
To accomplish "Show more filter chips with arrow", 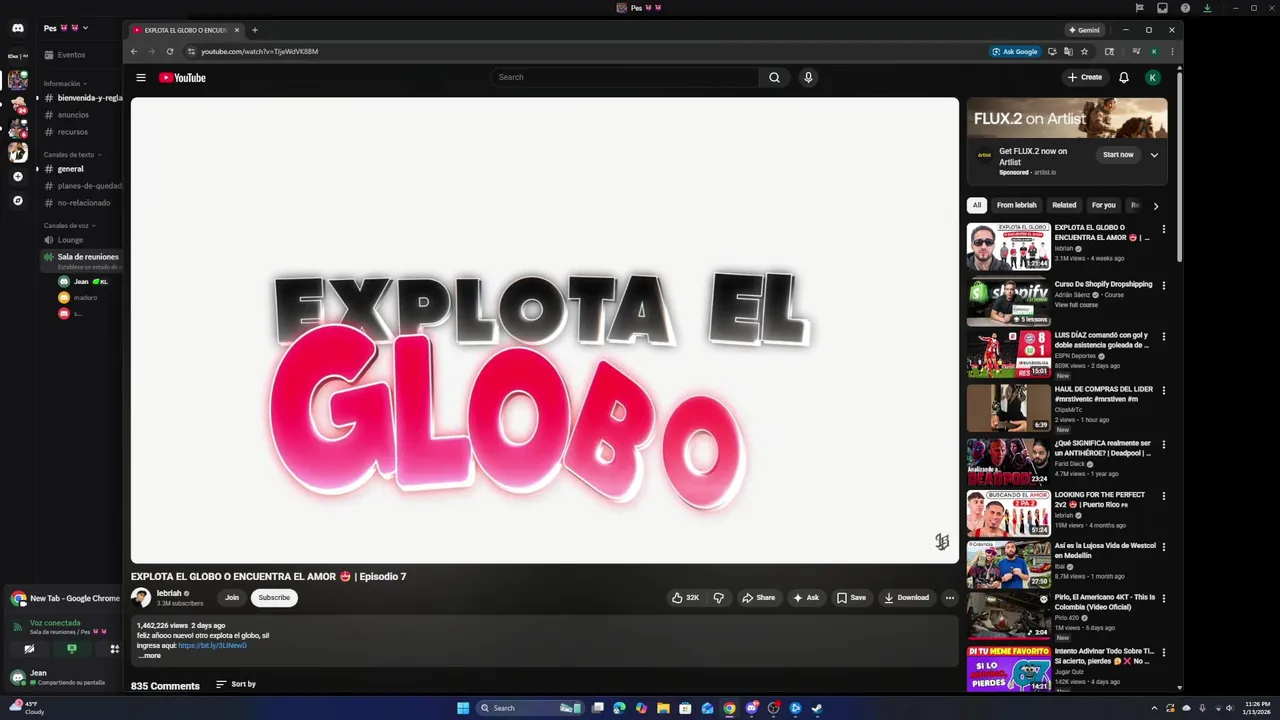I will click(x=1155, y=205).
